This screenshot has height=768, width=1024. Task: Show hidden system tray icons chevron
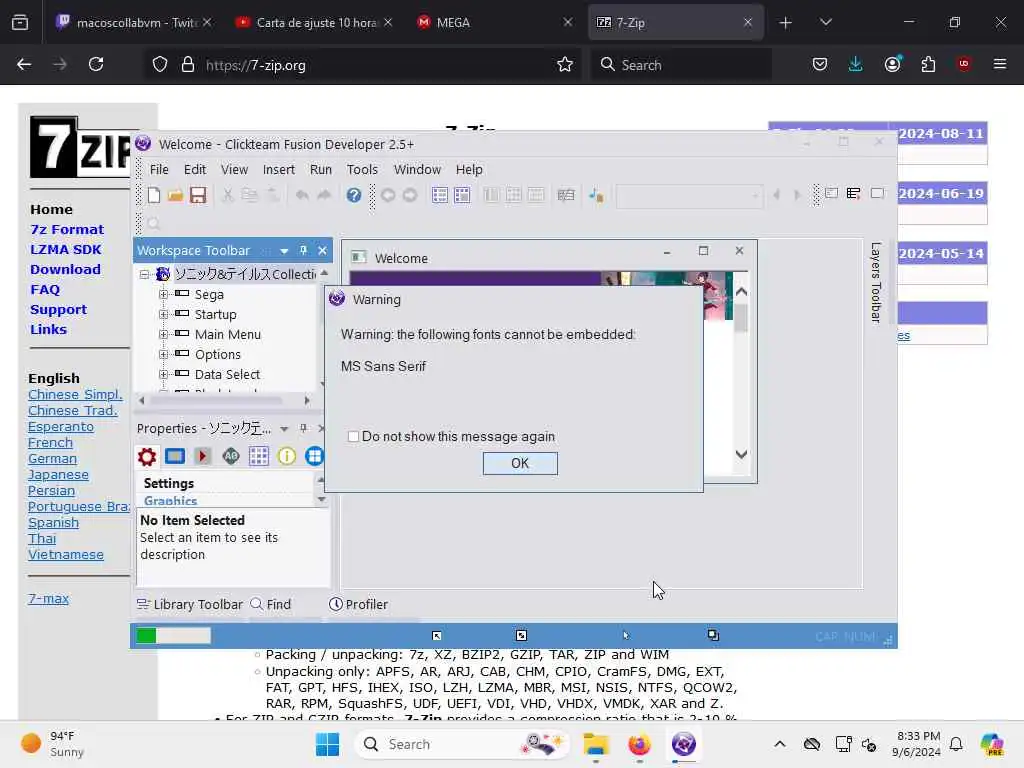[780, 744]
